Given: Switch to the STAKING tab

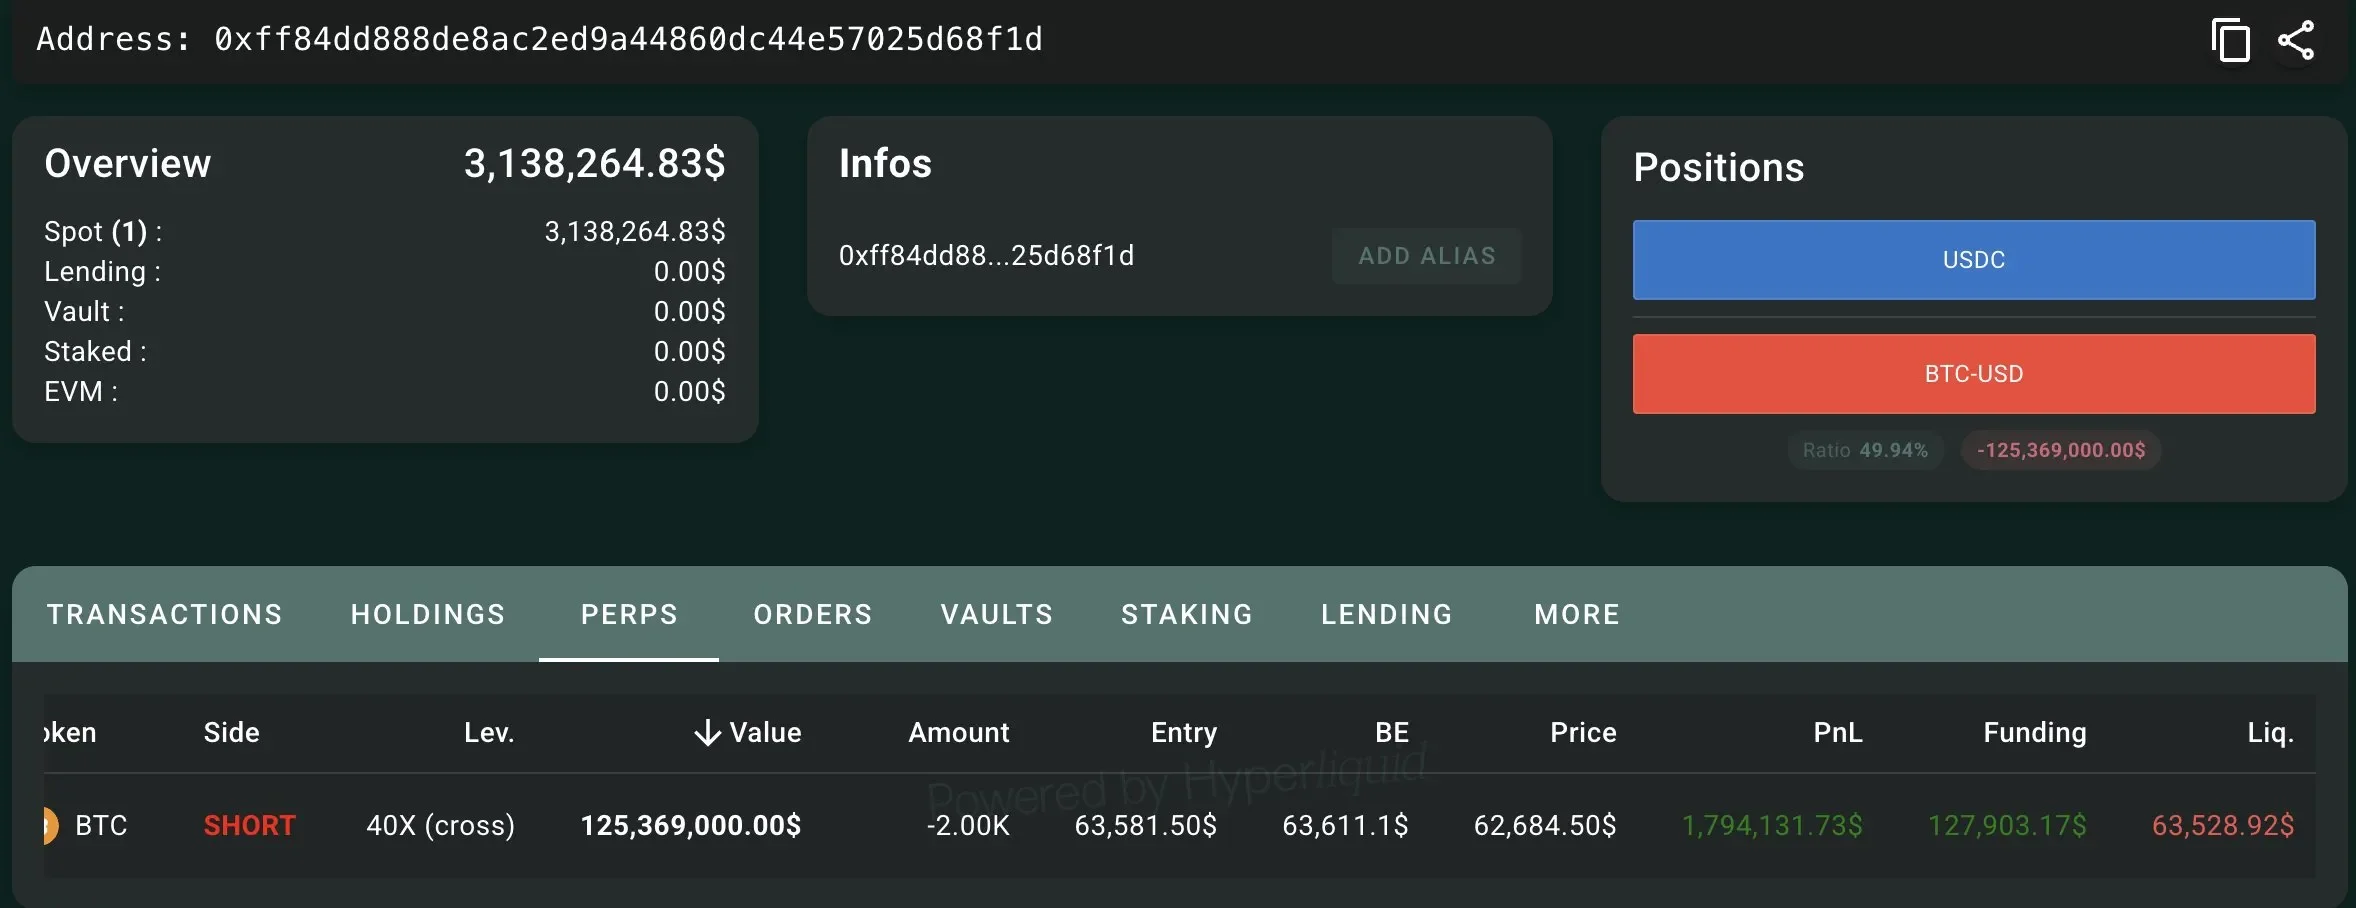Looking at the screenshot, I should [x=1187, y=614].
